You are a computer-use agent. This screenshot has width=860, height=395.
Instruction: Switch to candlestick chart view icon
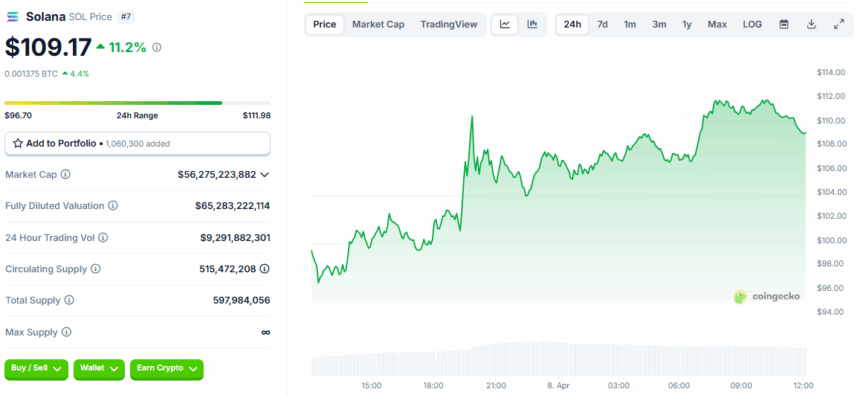tap(532, 24)
